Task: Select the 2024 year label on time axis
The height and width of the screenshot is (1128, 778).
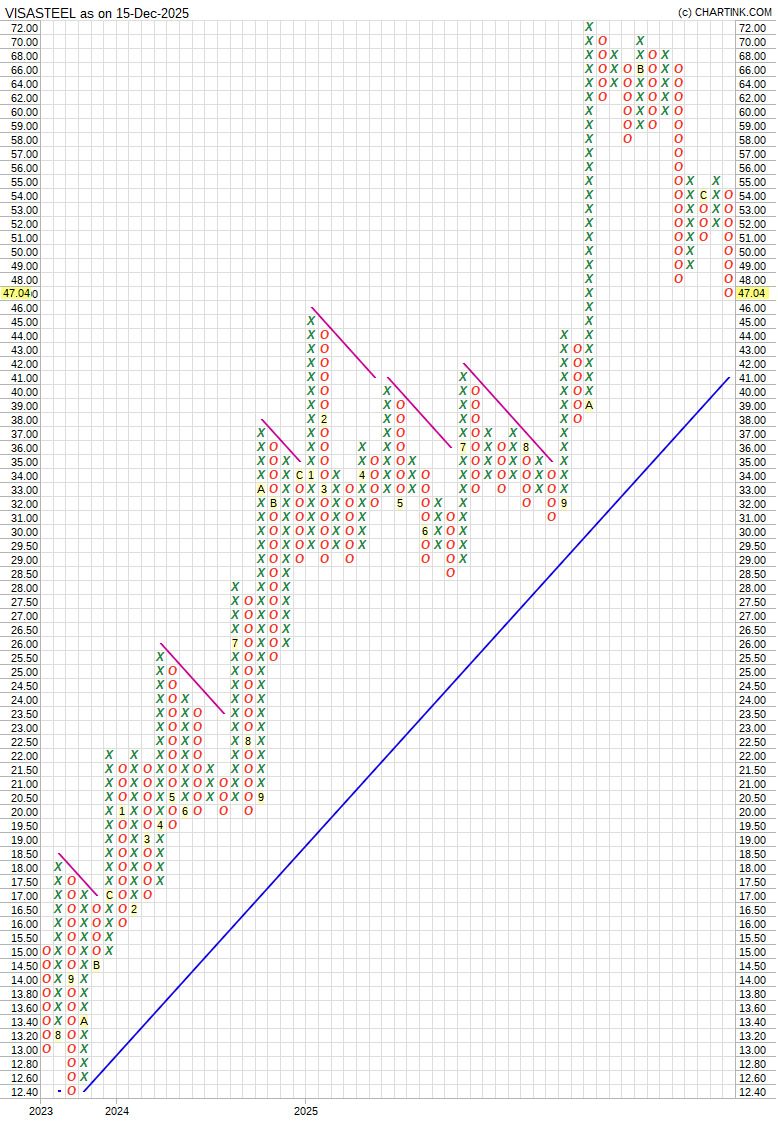Action: coord(117,1111)
